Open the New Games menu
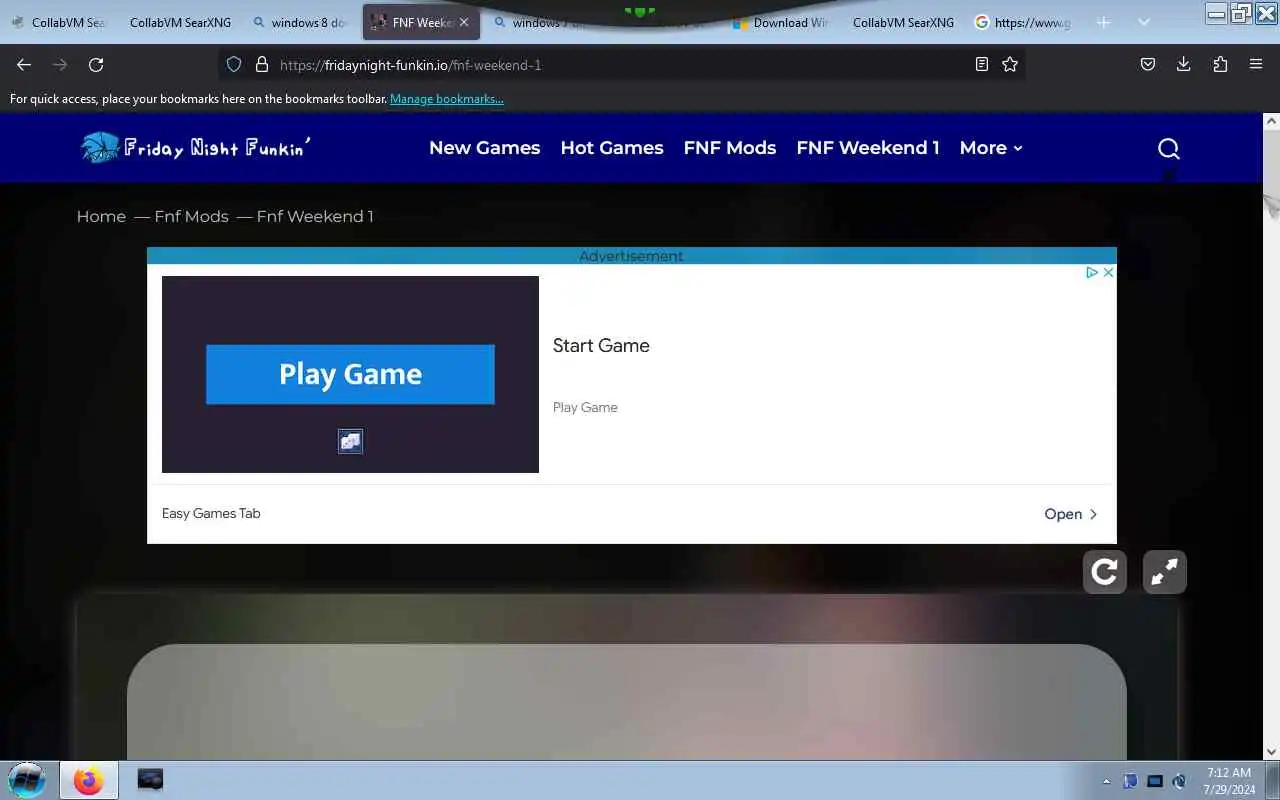Screen dimensions: 1280x800 coord(484,148)
